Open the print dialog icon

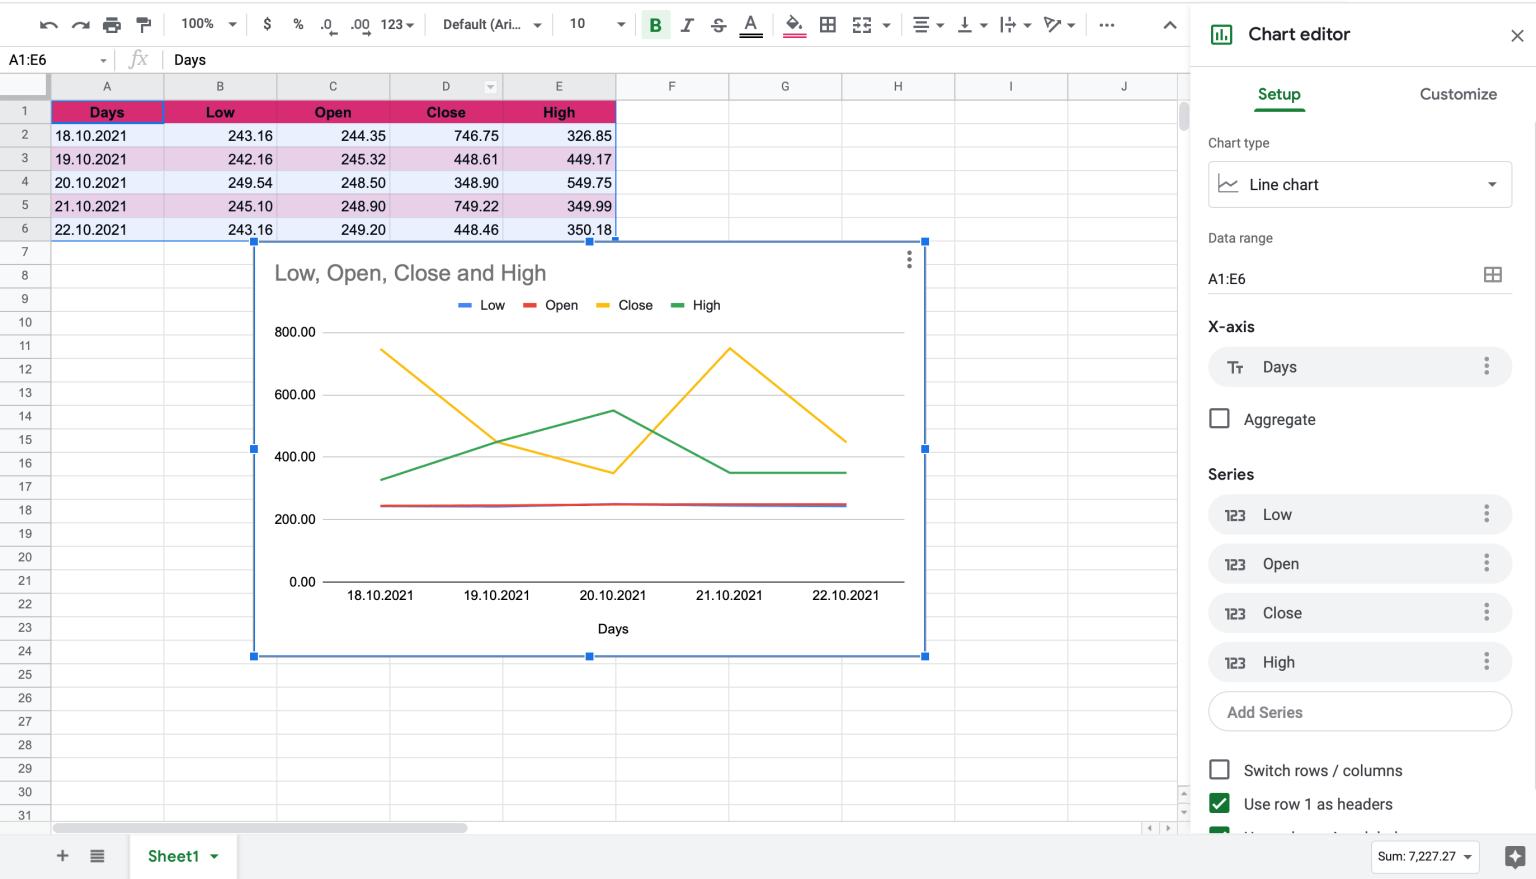[111, 24]
